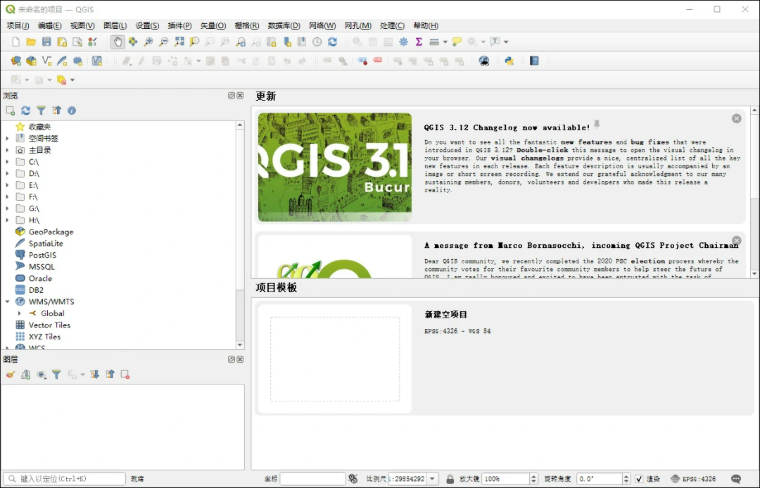Image resolution: width=760 pixels, height=488 pixels.
Task: Open the 编辑(E) menu
Action: pyautogui.click(x=50, y=26)
